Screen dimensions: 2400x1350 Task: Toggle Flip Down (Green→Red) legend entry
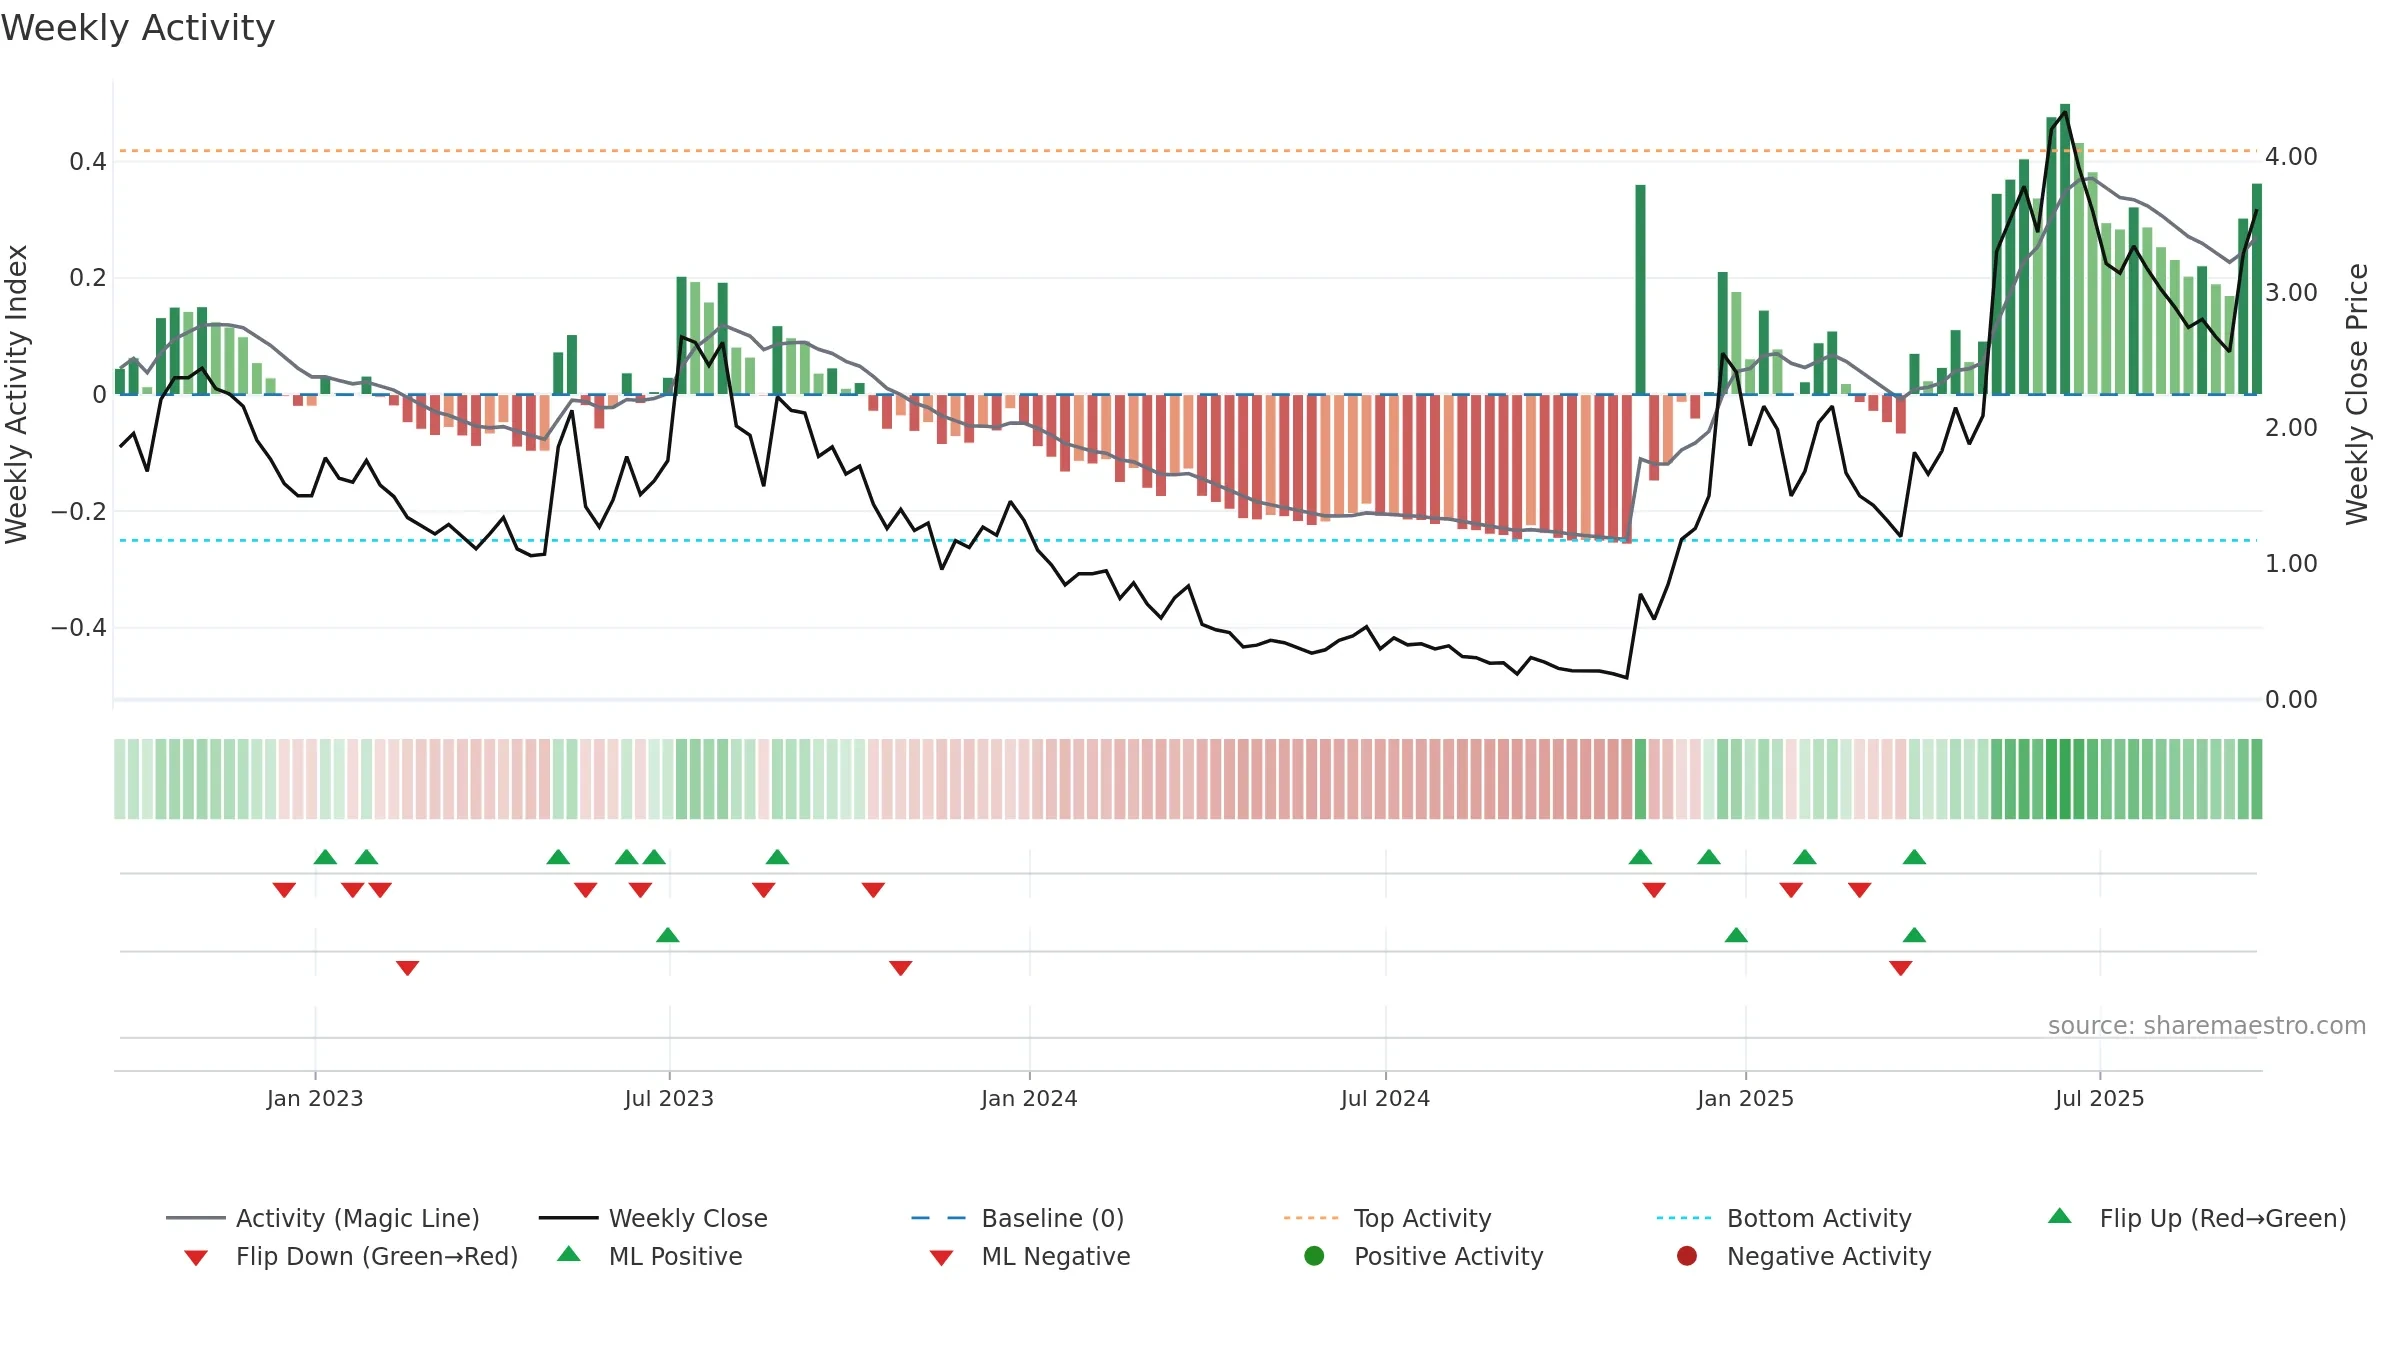(350, 1256)
